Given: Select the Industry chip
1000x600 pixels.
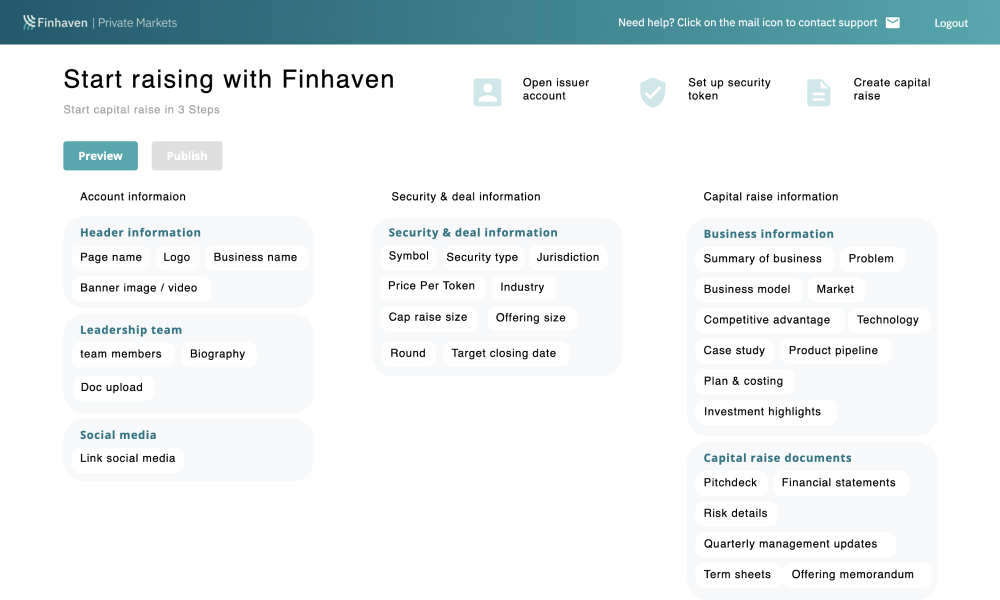Looking at the screenshot, I should (x=522, y=288).
